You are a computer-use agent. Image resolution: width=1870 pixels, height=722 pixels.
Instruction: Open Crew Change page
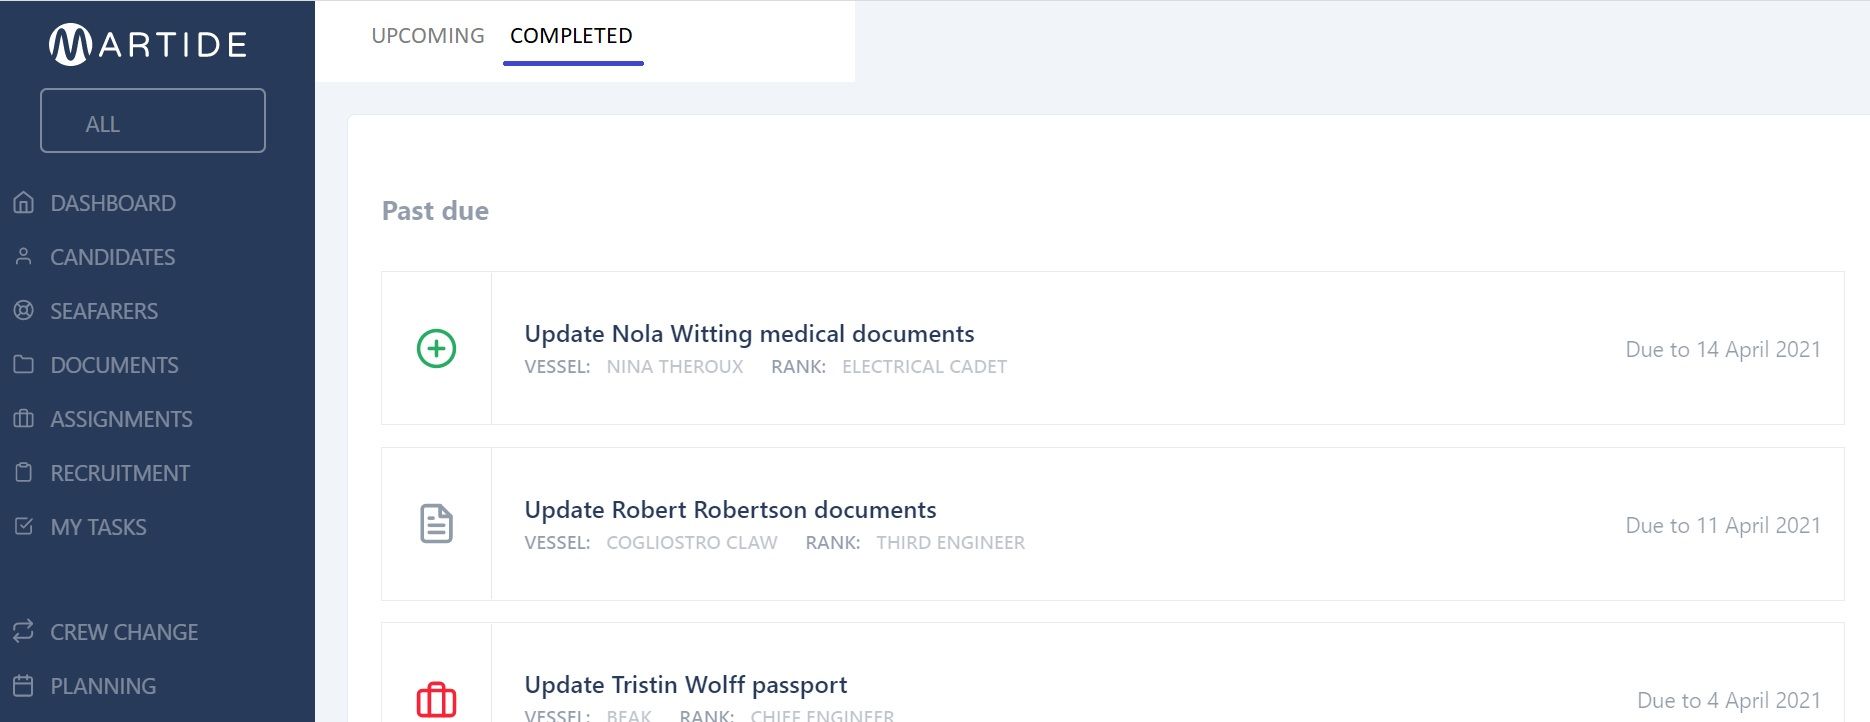(124, 632)
